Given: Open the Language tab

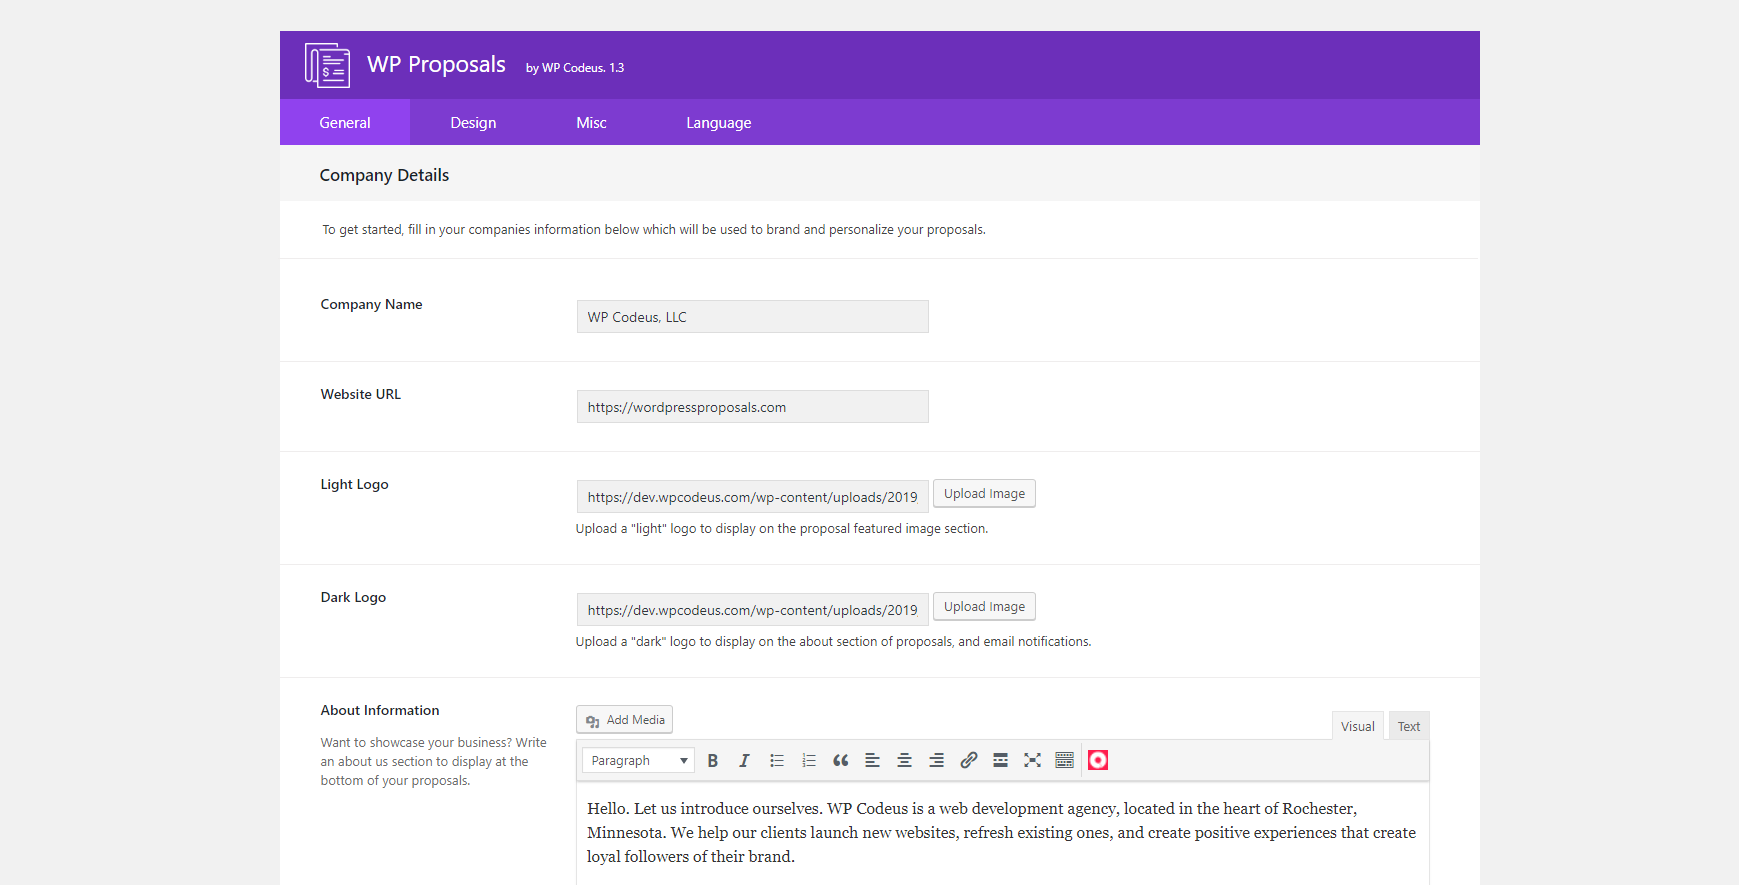Looking at the screenshot, I should coord(719,122).
